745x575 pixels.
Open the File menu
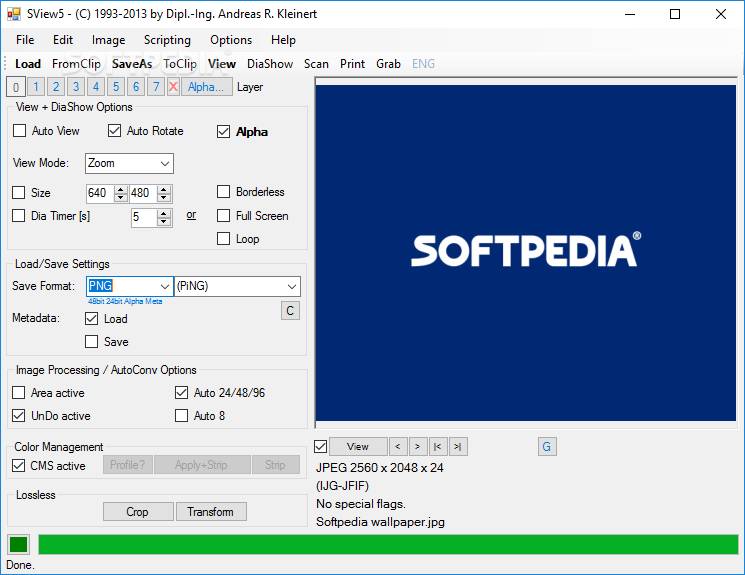pyautogui.click(x=25, y=40)
